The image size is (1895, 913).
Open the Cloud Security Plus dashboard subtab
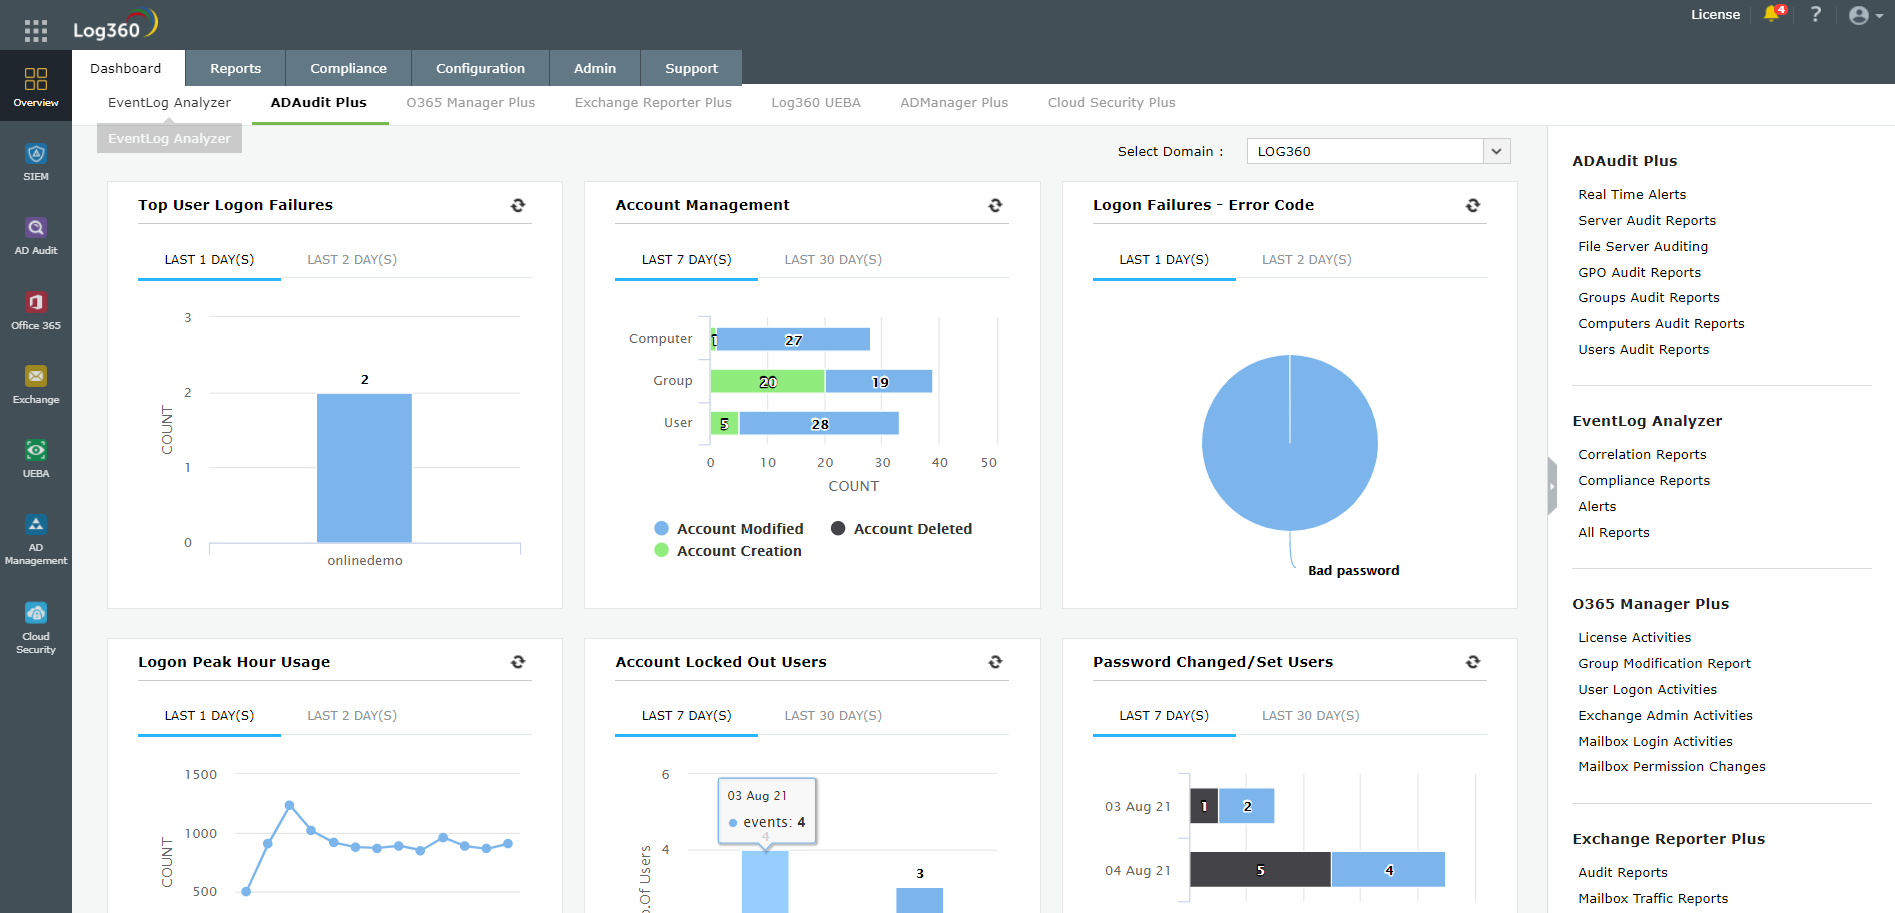1111,102
